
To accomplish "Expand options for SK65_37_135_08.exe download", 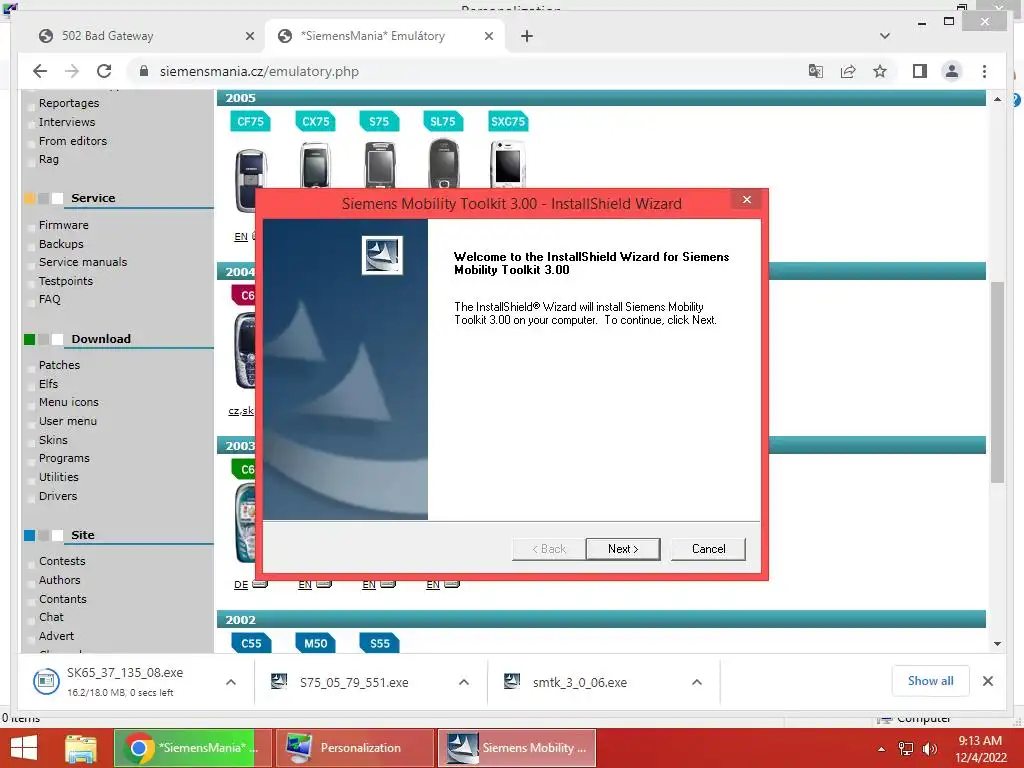I will pos(231,682).
